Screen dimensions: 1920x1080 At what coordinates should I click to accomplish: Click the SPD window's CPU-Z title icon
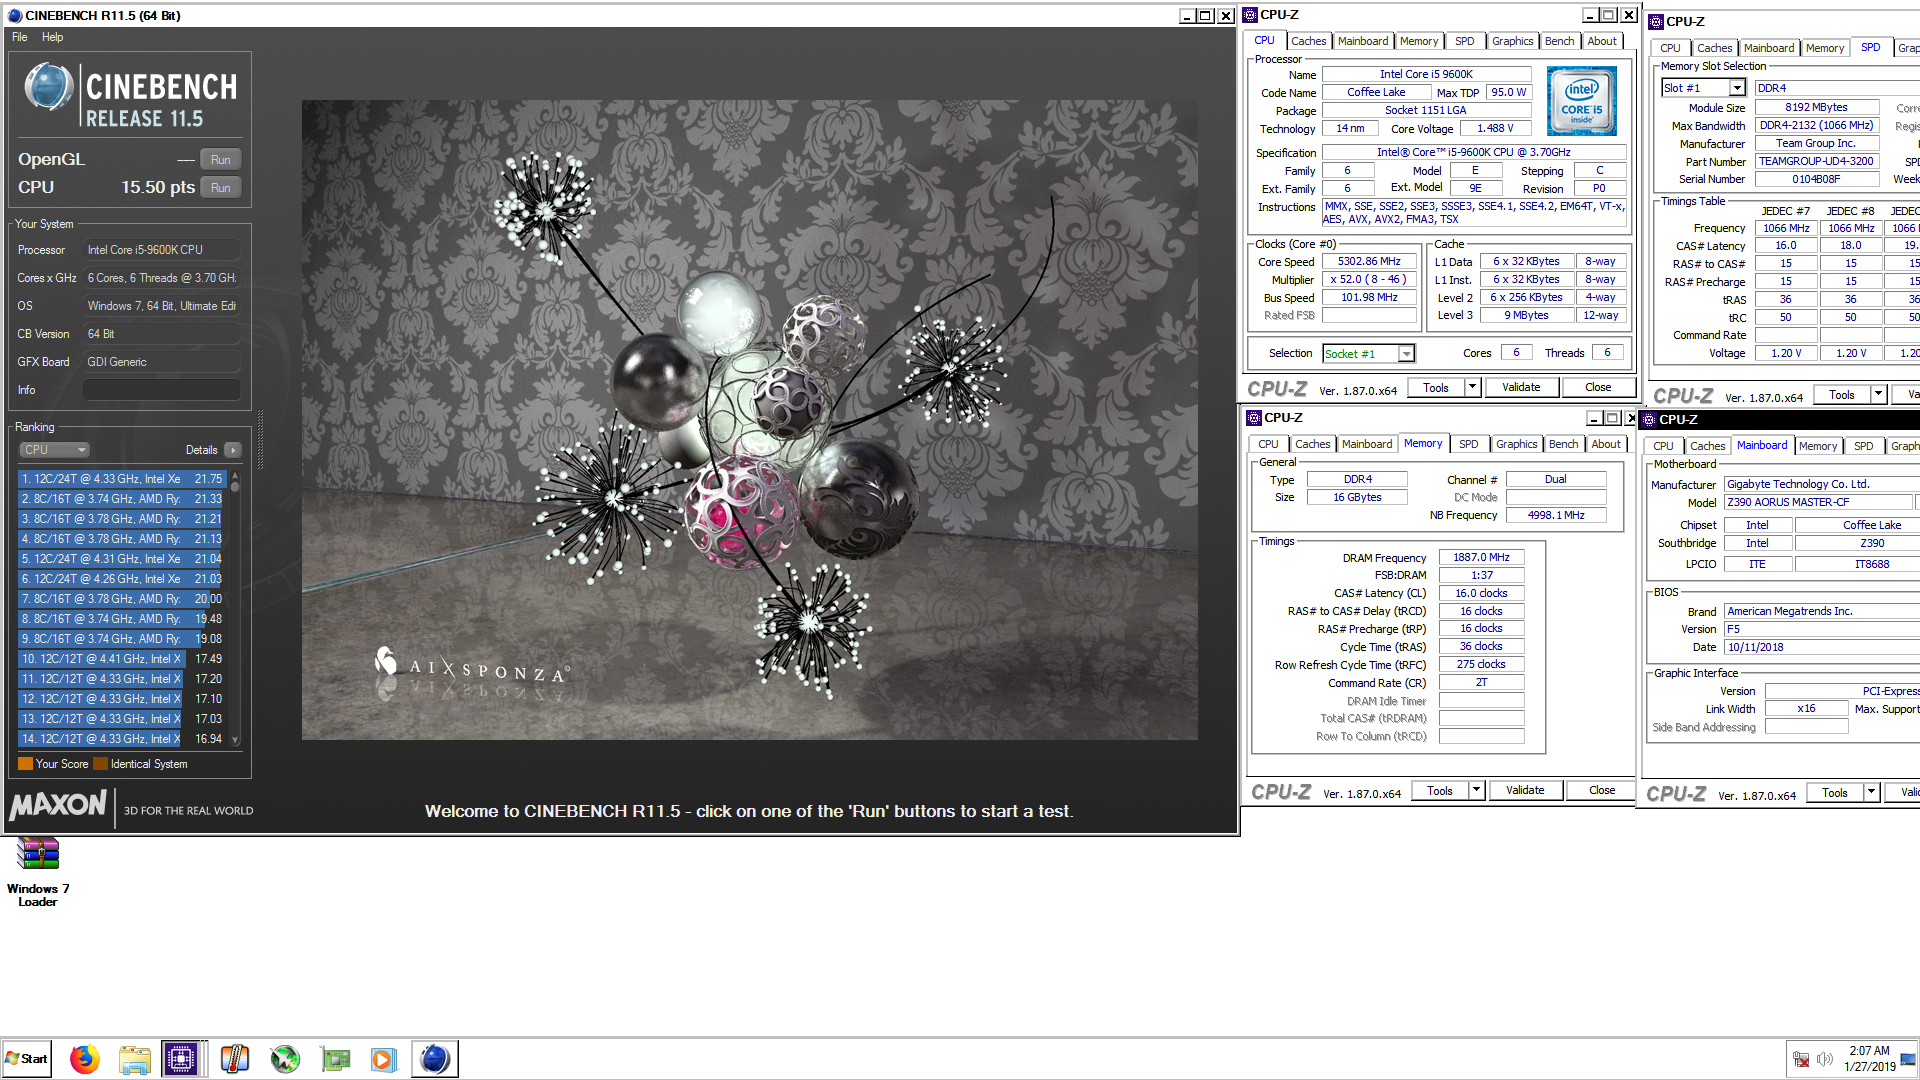tap(1656, 22)
